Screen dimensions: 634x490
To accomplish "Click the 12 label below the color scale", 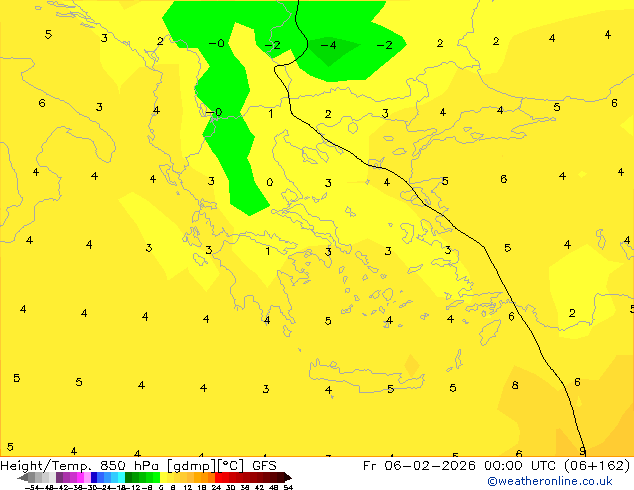I will (x=188, y=487).
